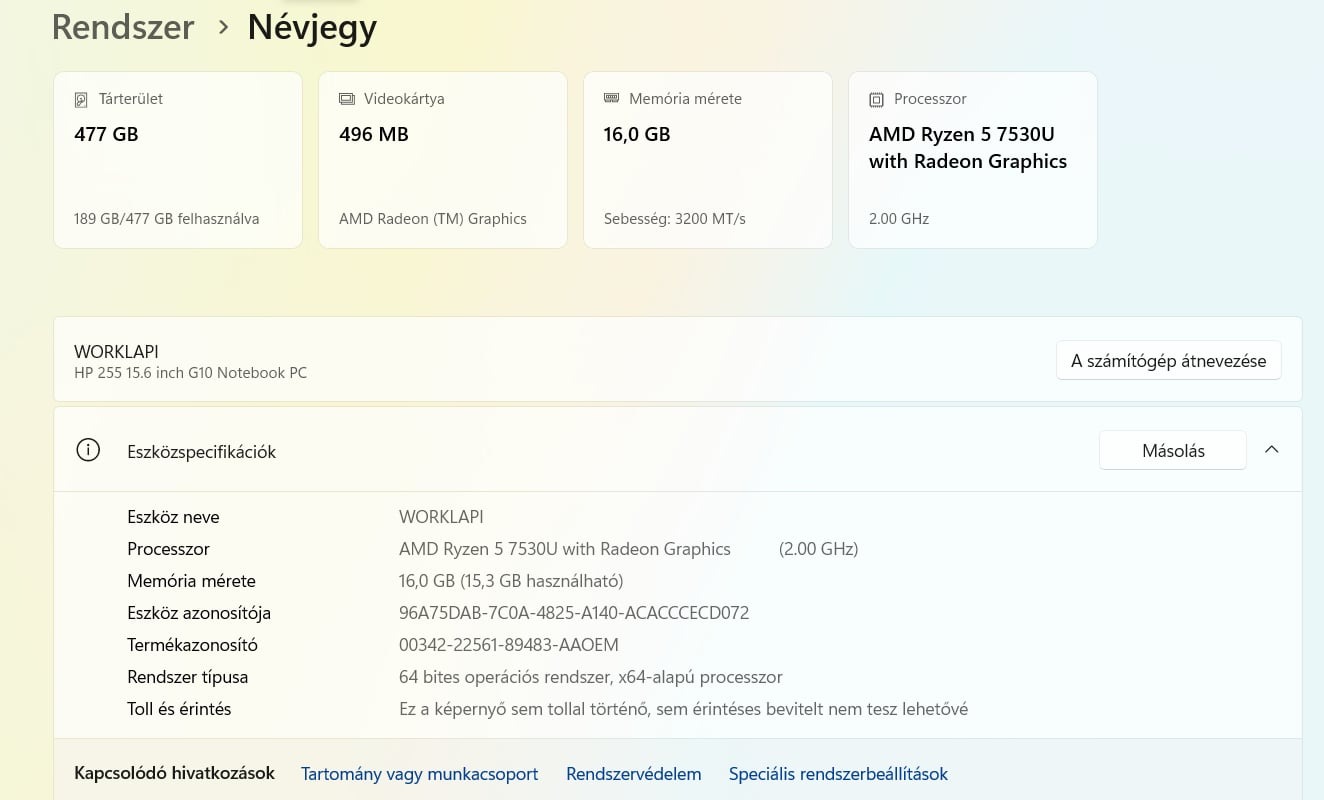1324x800 pixels.
Task: Click the storage (Tárterület) drive icon
Action: pos(81,100)
